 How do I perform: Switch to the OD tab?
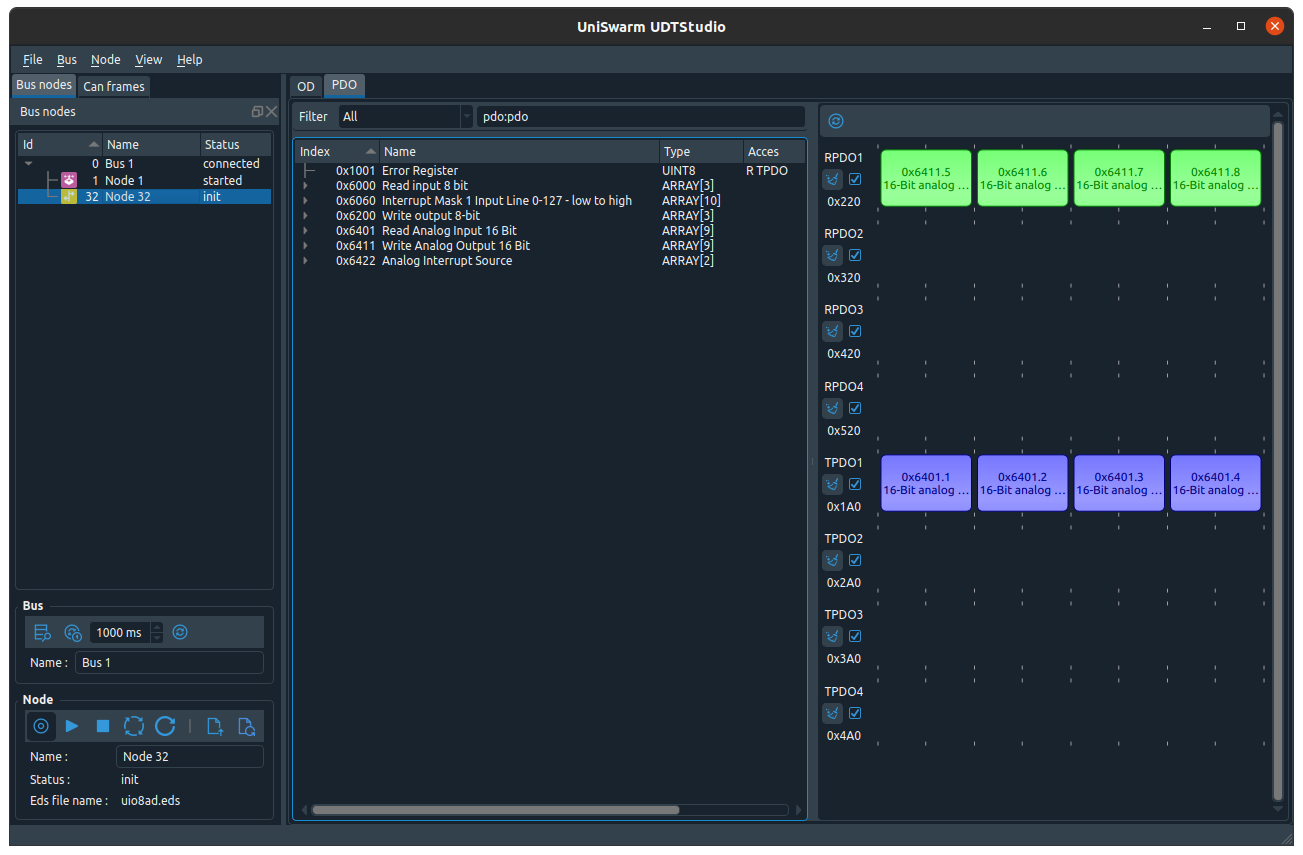click(306, 87)
